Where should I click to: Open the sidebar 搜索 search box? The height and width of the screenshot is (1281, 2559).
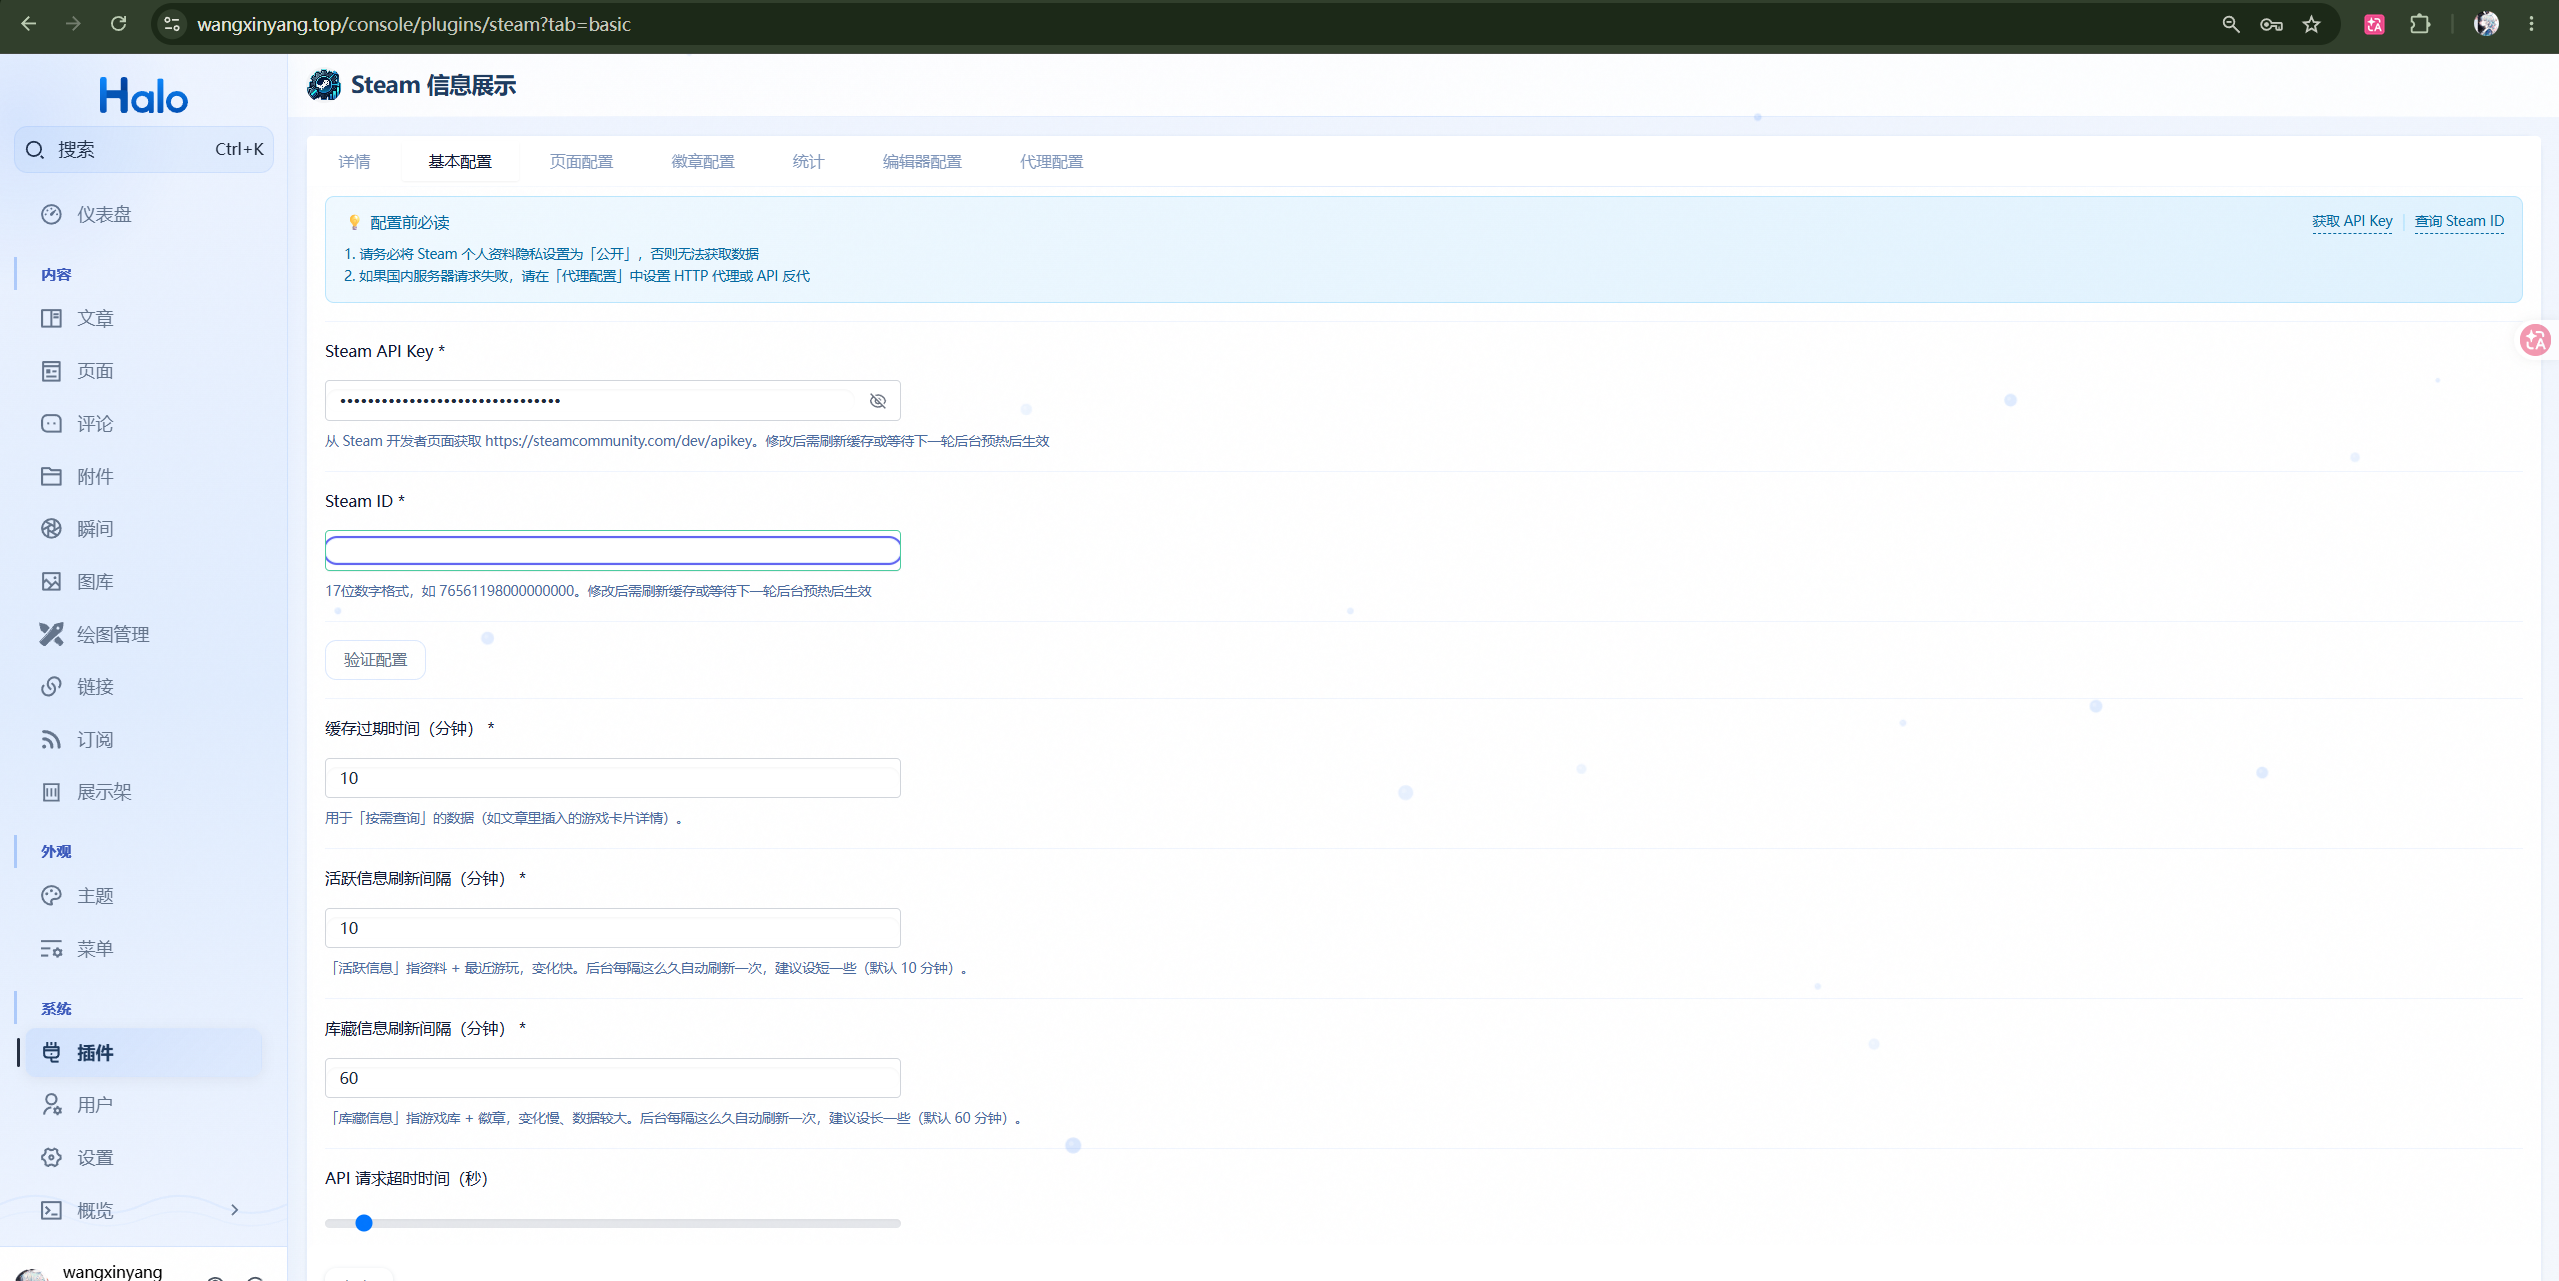[144, 150]
